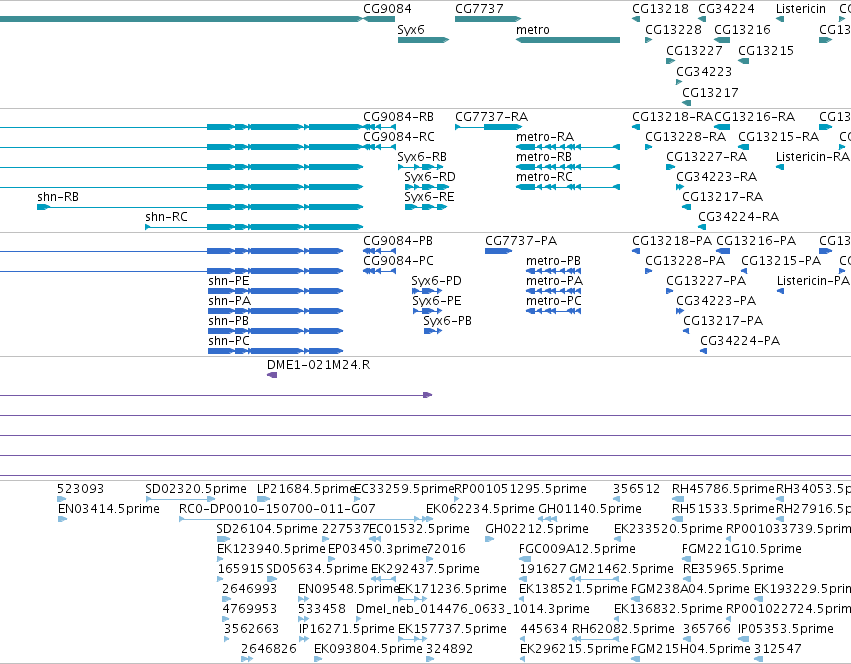Select the Syx6-PB protein label
Viewport: 851px width, 664px height.
(x=447, y=321)
